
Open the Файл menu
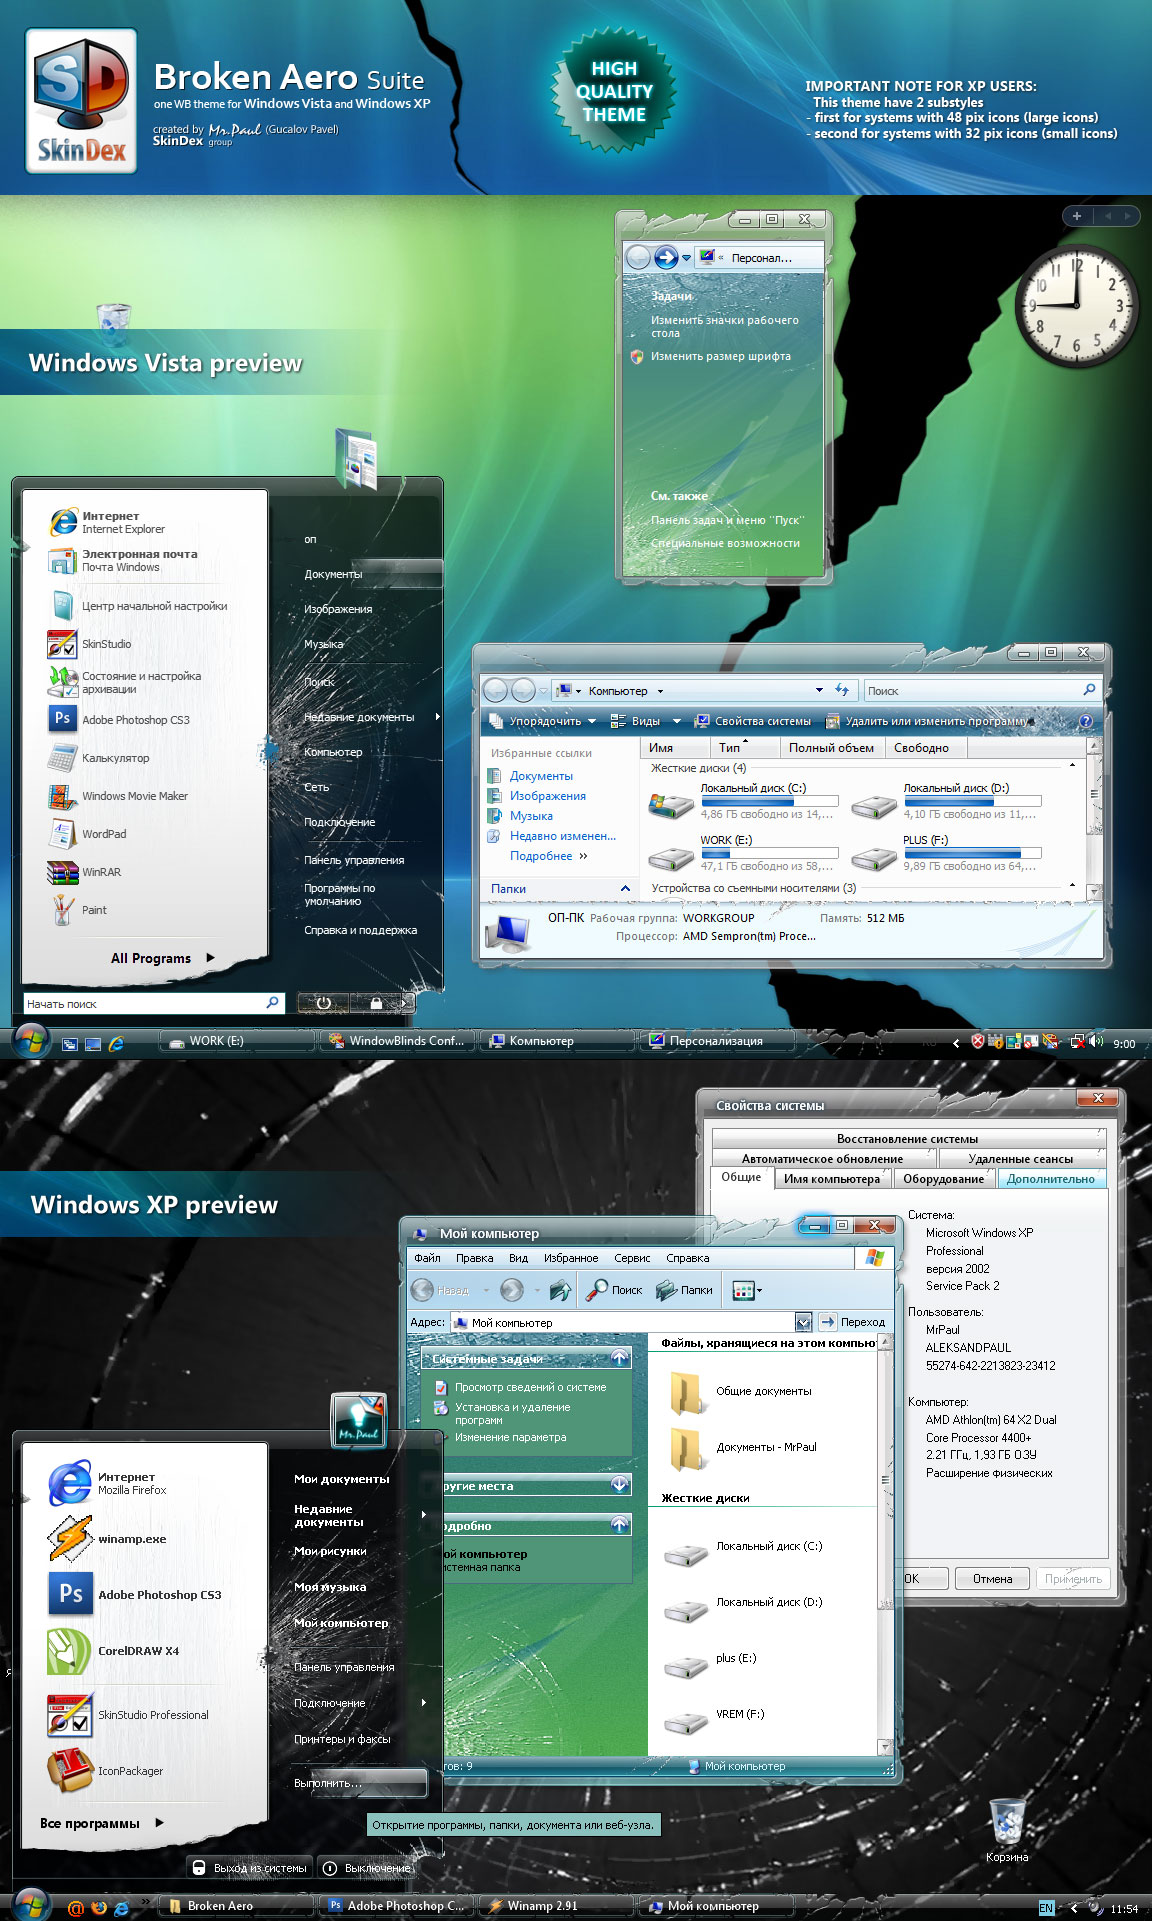pos(428,1258)
